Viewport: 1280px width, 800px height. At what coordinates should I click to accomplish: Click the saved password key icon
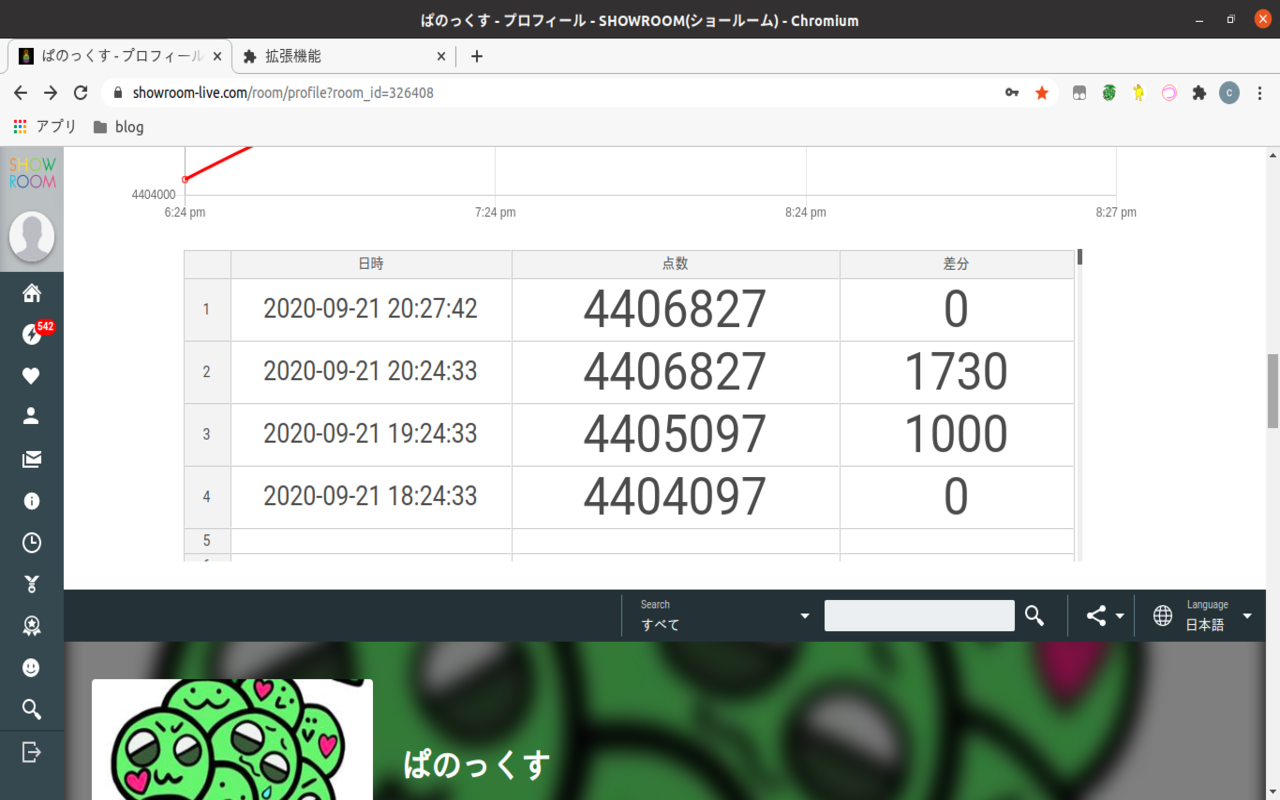pos(1012,93)
